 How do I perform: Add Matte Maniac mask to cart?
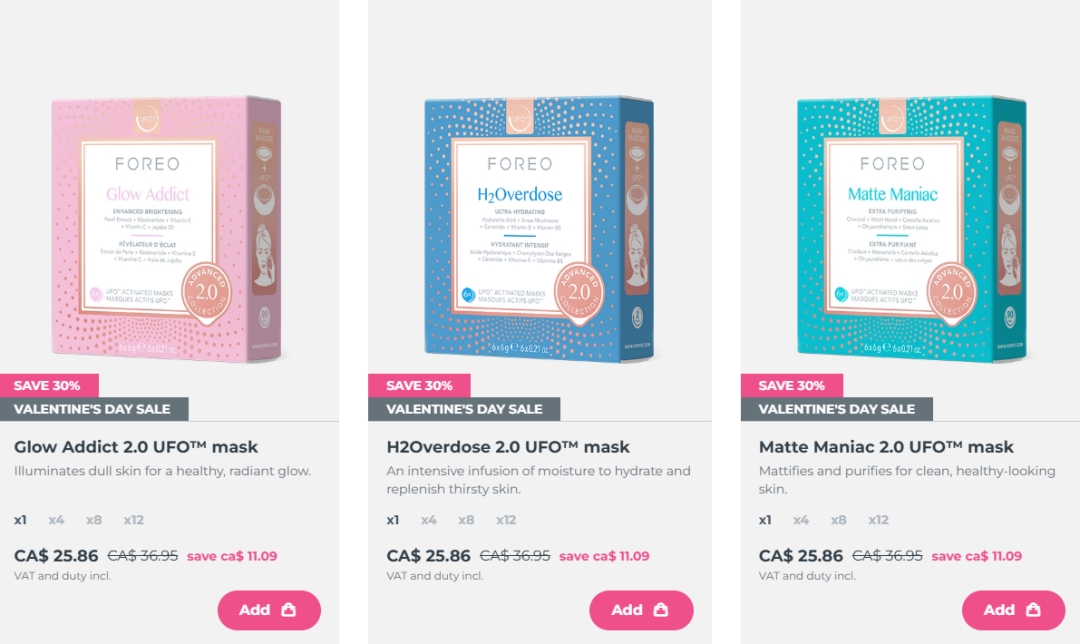(x=1013, y=610)
